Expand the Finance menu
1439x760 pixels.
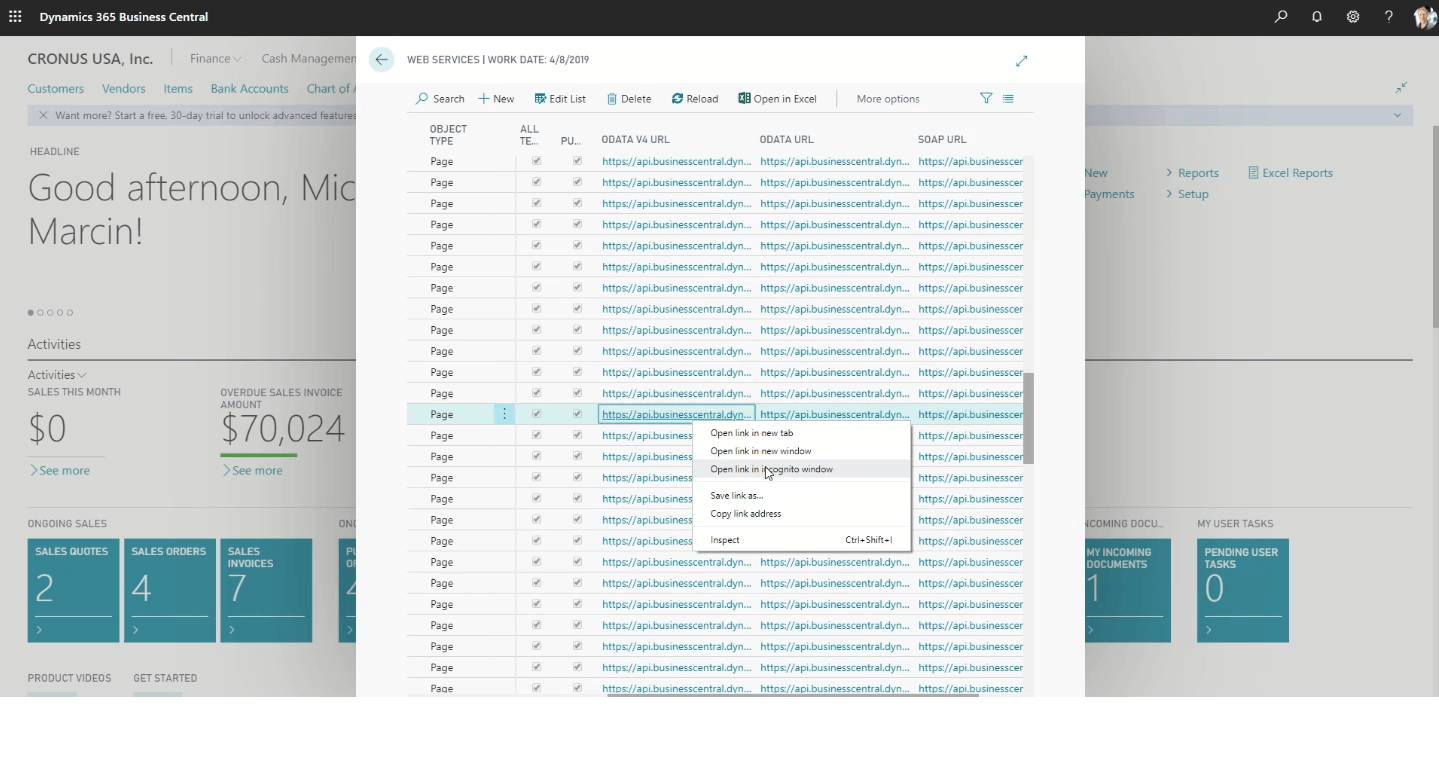tap(216, 59)
